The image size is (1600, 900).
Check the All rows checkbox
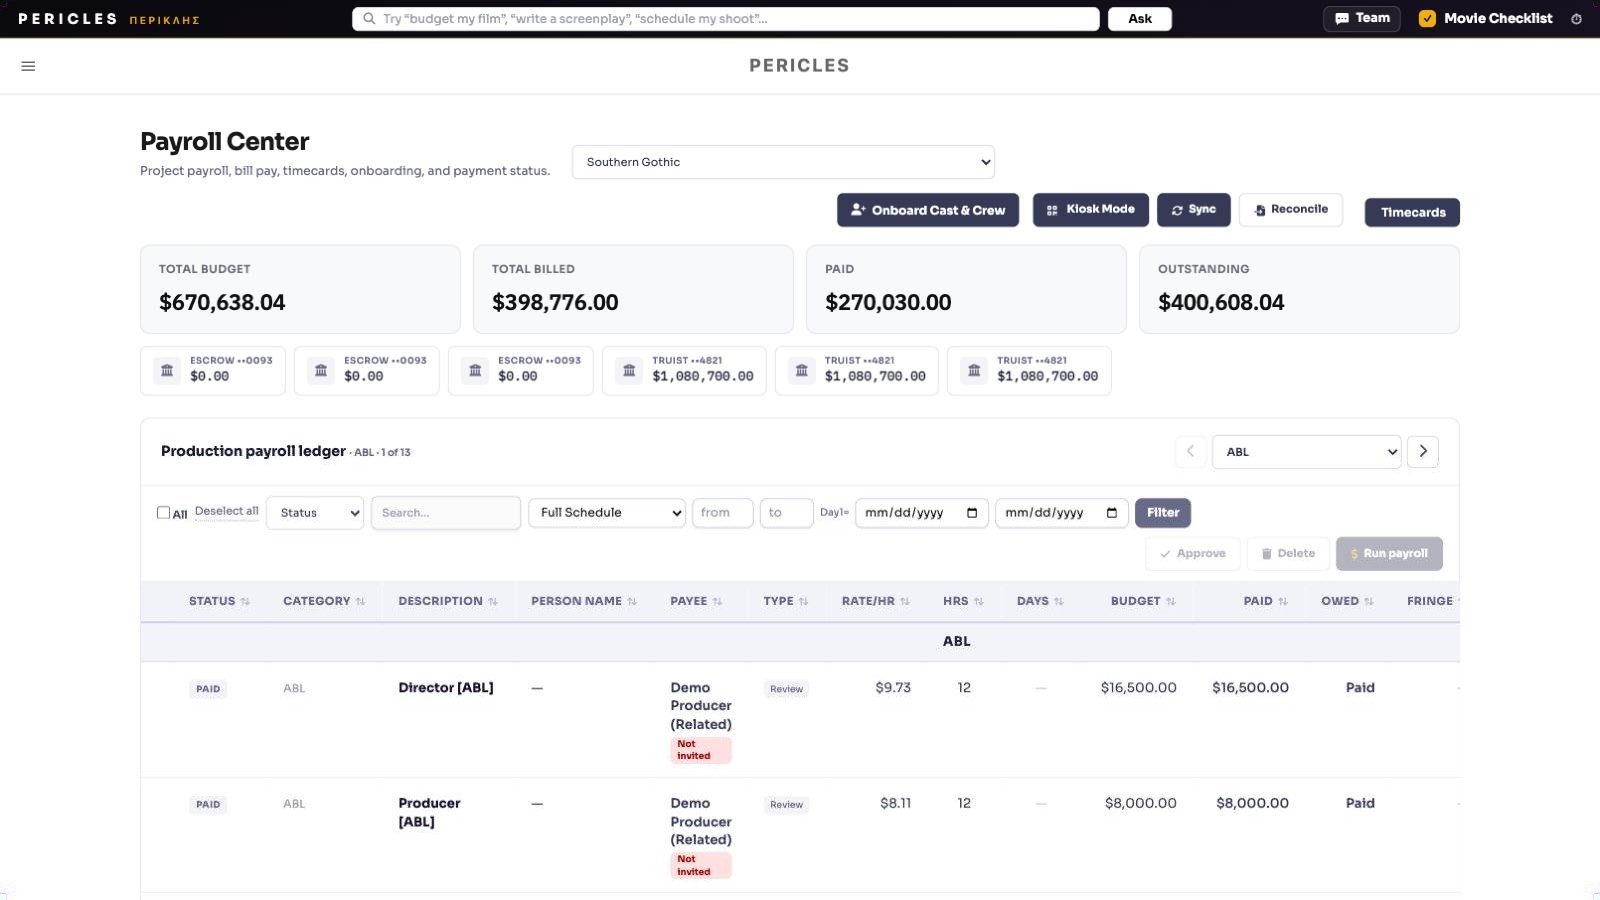[163, 513]
